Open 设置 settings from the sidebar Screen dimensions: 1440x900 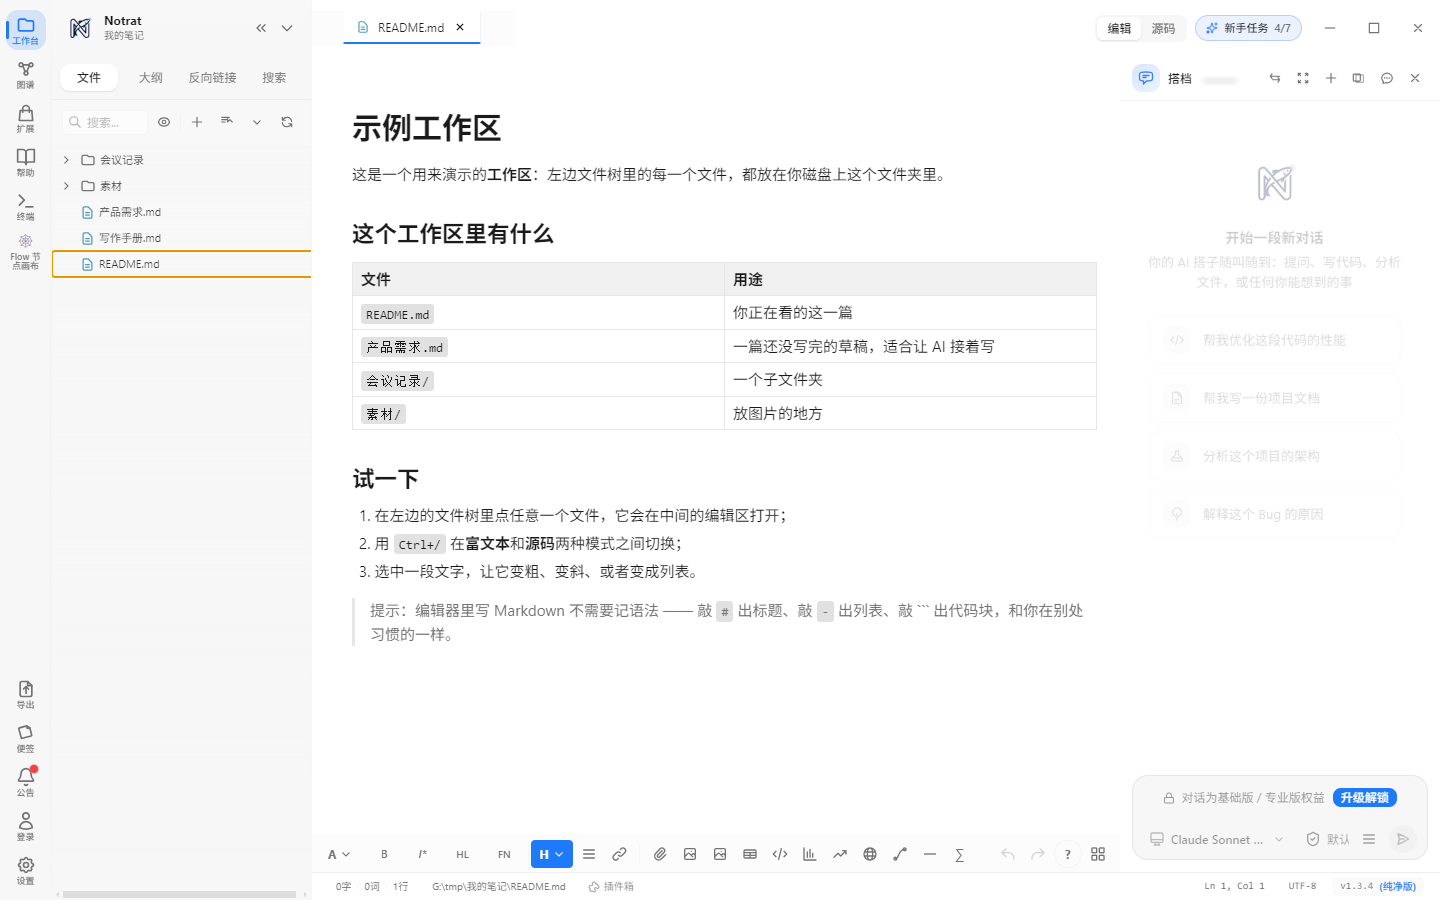pyautogui.click(x=26, y=870)
